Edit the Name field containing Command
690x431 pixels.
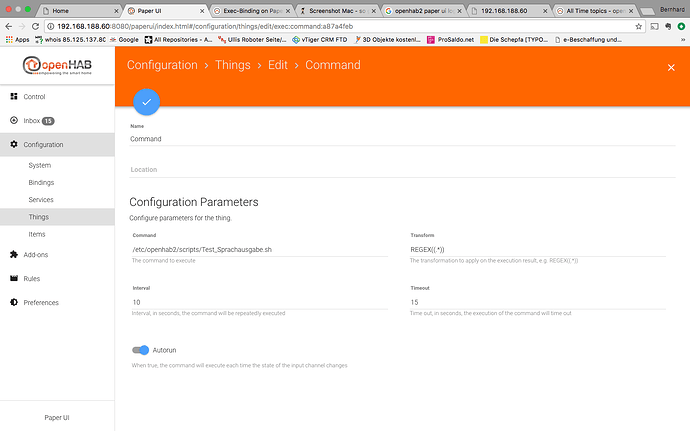[x=402, y=139]
